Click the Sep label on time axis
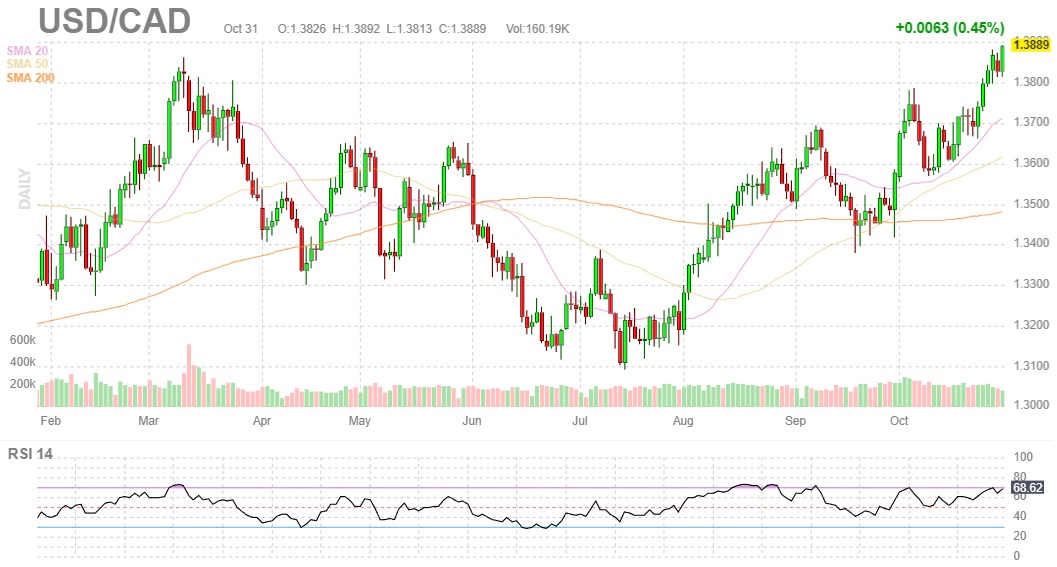The image size is (1057, 567). pyautogui.click(x=795, y=421)
